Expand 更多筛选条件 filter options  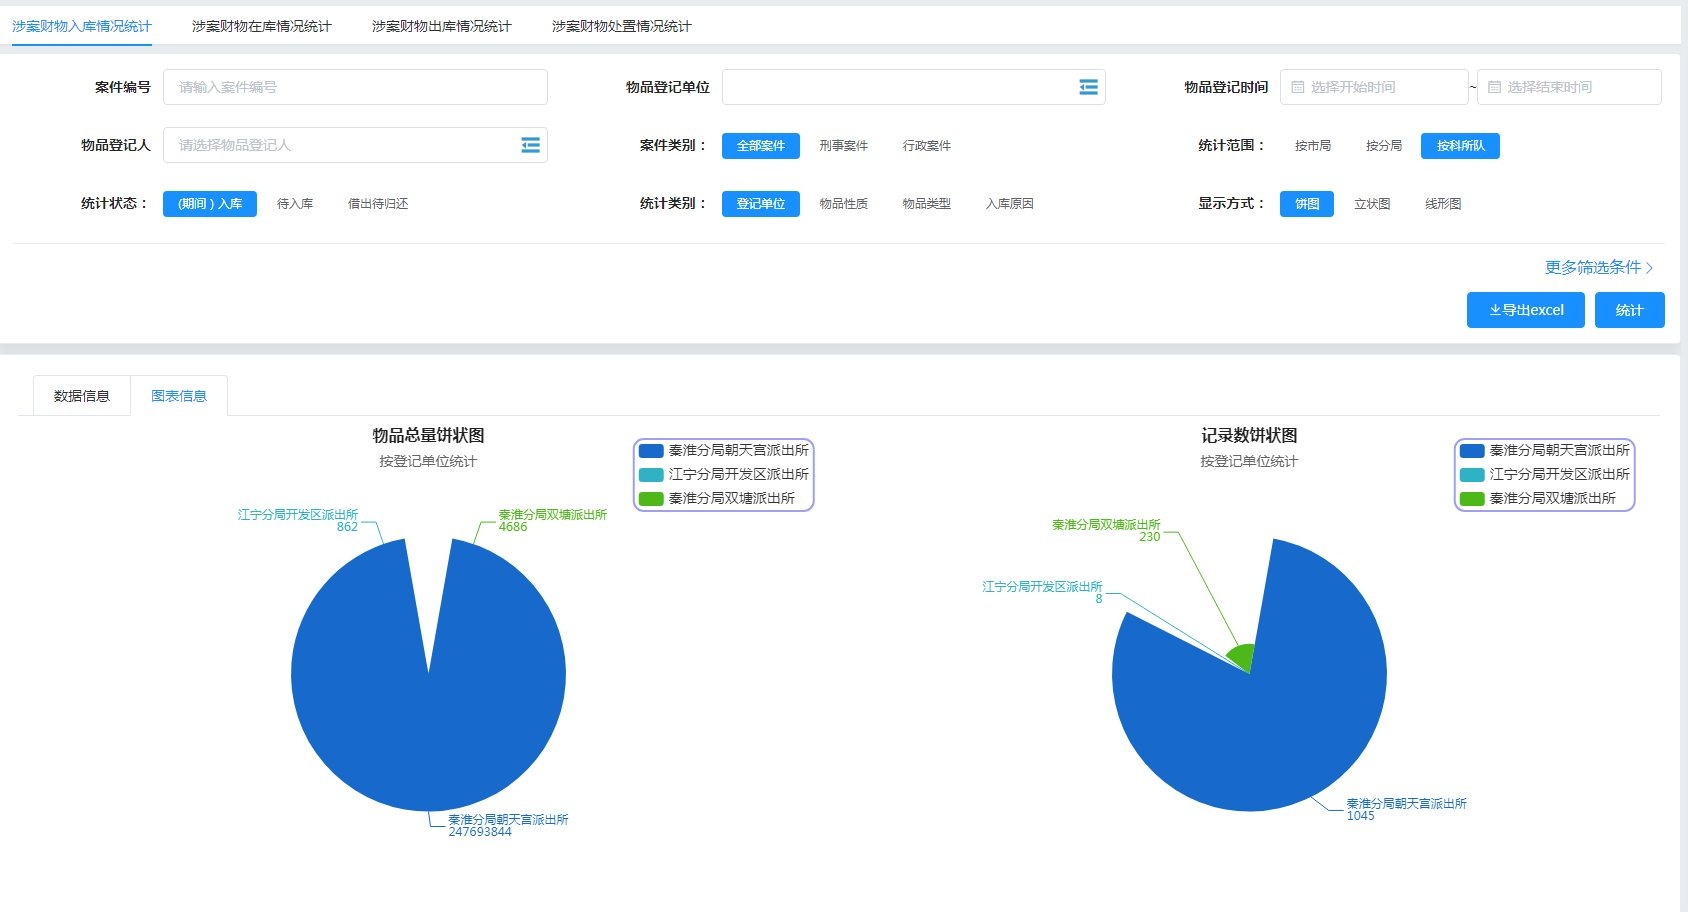[x=1599, y=267]
